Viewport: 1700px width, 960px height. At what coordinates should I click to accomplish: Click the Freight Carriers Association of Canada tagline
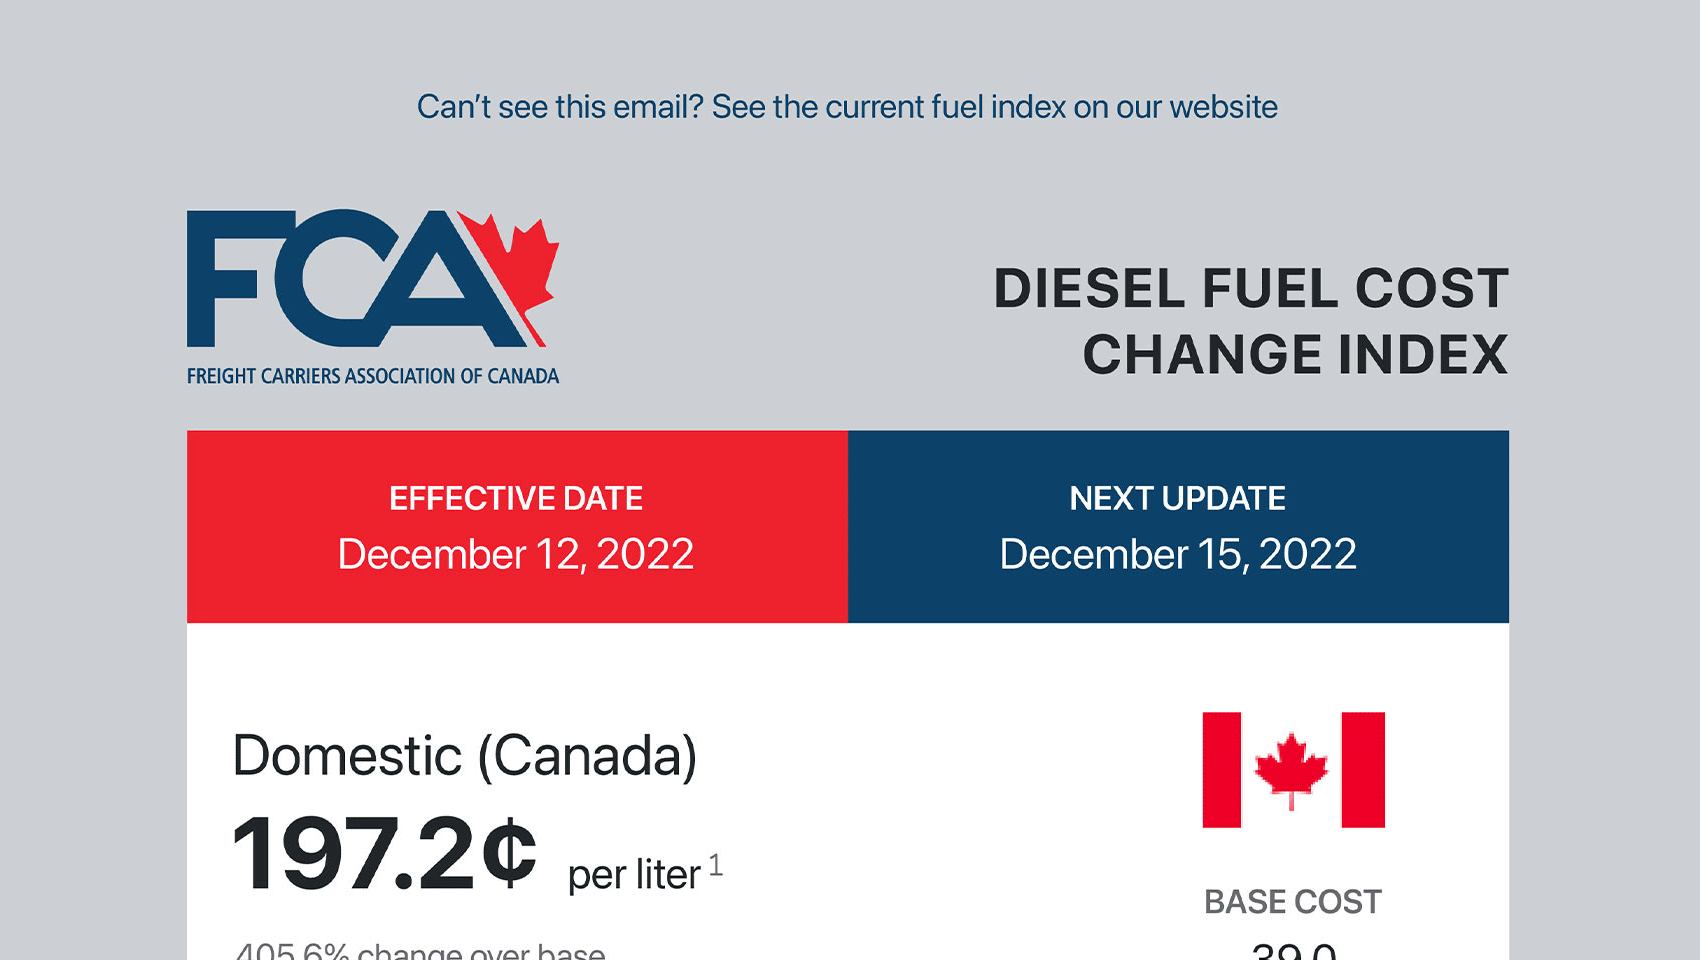click(x=373, y=376)
